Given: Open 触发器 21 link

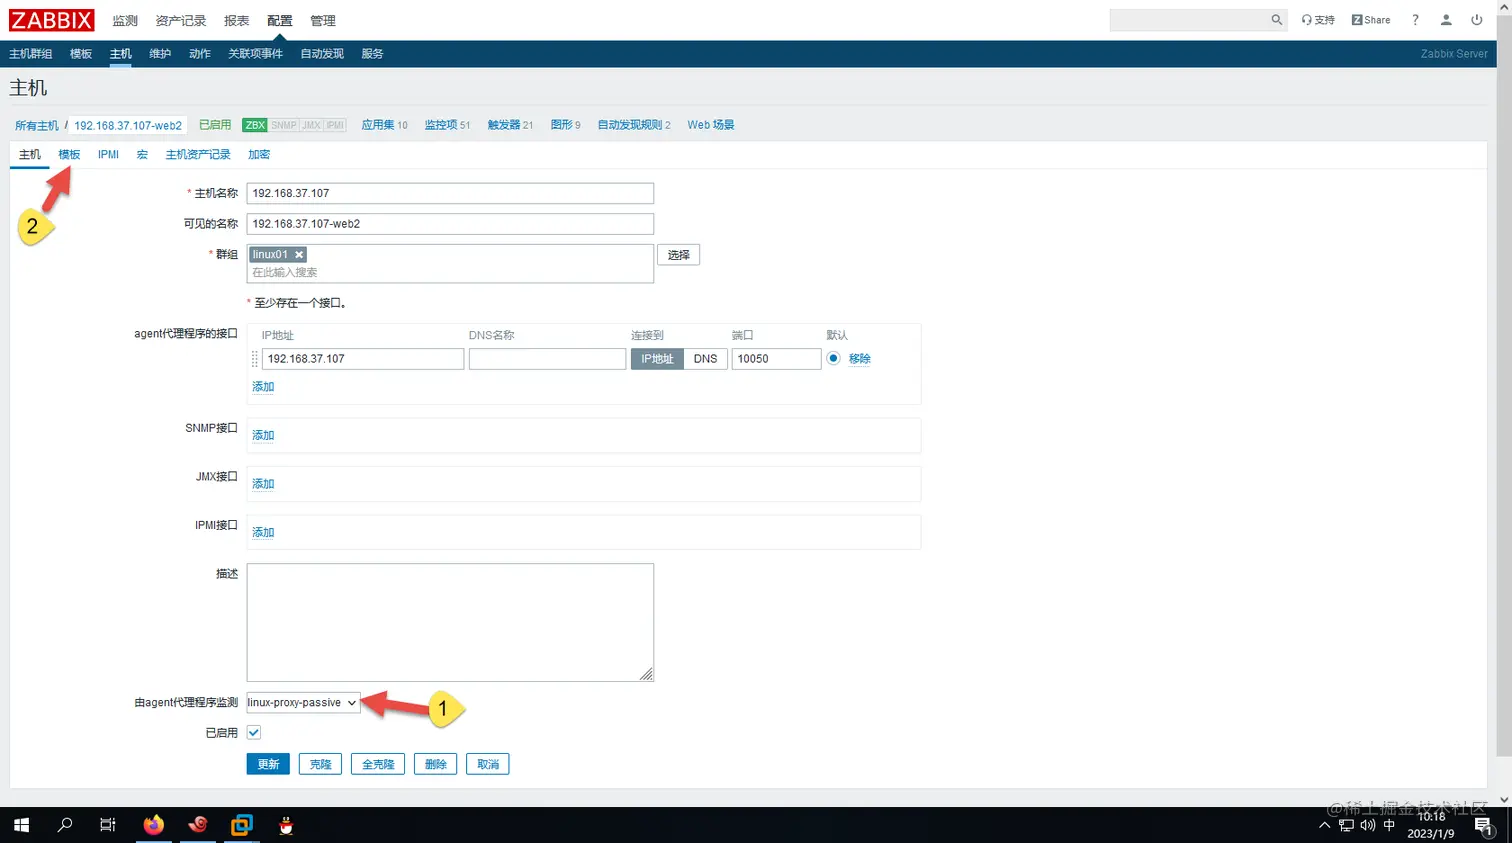Looking at the screenshot, I should [x=510, y=125].
